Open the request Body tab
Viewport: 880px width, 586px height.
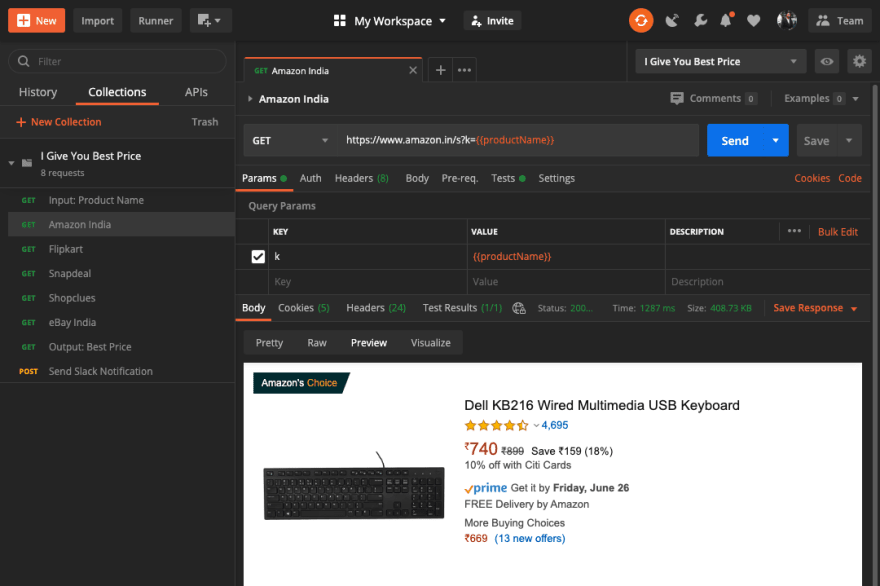pyautogui.click(x=417, y=178)
